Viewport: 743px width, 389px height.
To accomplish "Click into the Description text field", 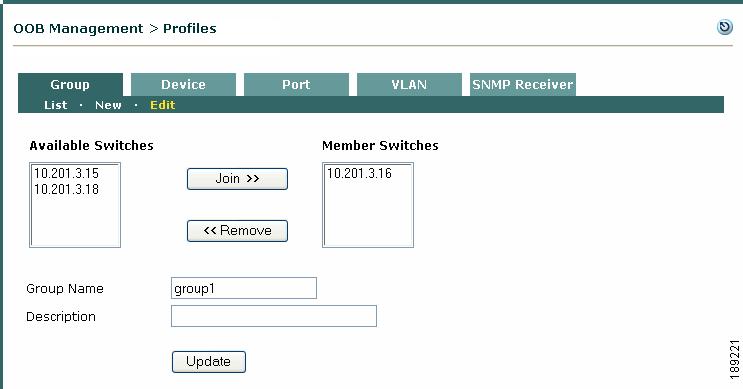I will point(274,316).
